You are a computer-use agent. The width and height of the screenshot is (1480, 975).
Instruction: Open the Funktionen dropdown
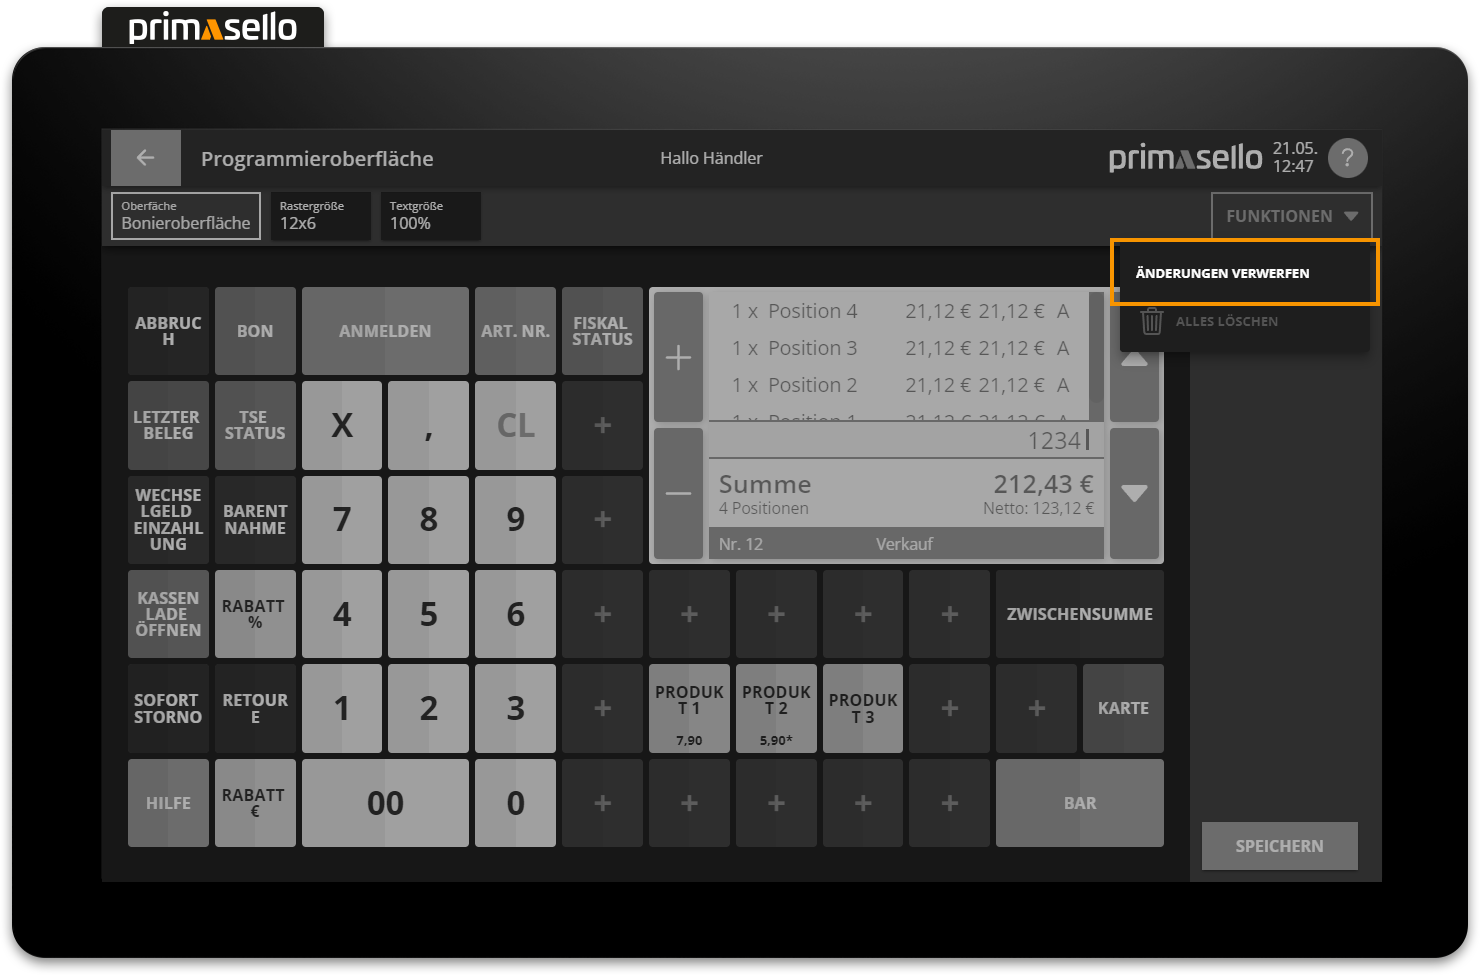pyautogui.click(x=1291, y=216)
